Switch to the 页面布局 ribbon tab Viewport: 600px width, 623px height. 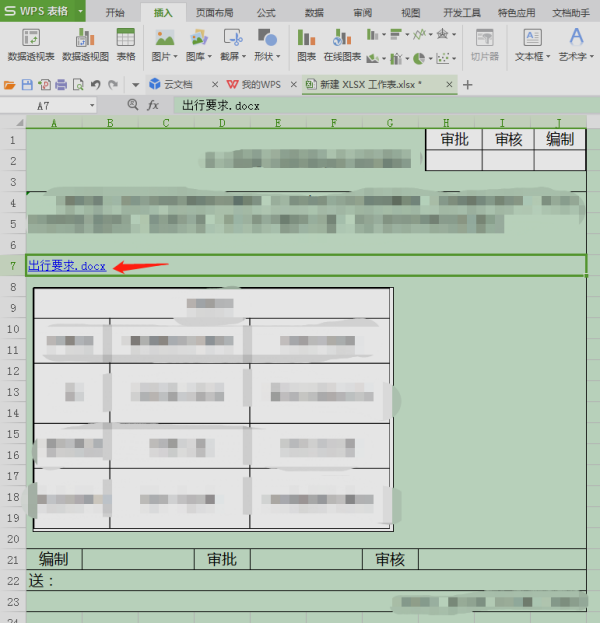tap(215, 13)
